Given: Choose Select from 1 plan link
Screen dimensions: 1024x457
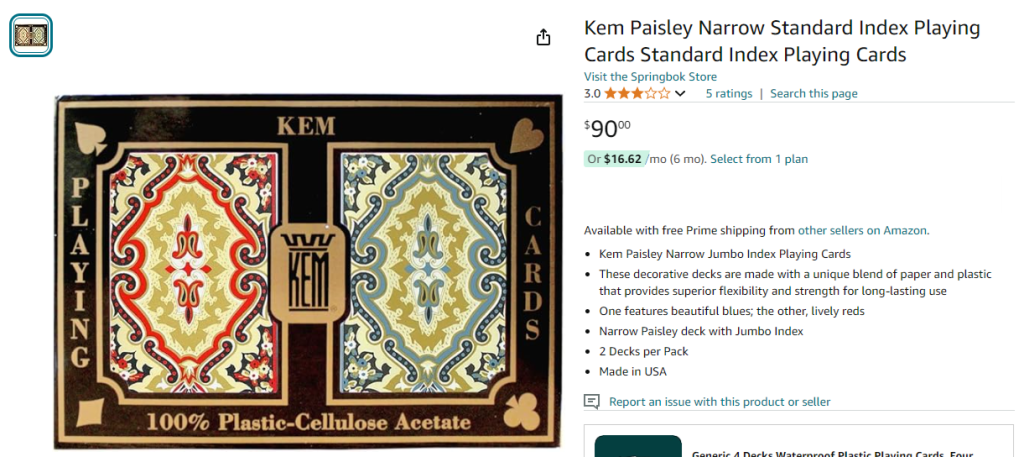Looking at the screenshot, I should coord(759,159).
